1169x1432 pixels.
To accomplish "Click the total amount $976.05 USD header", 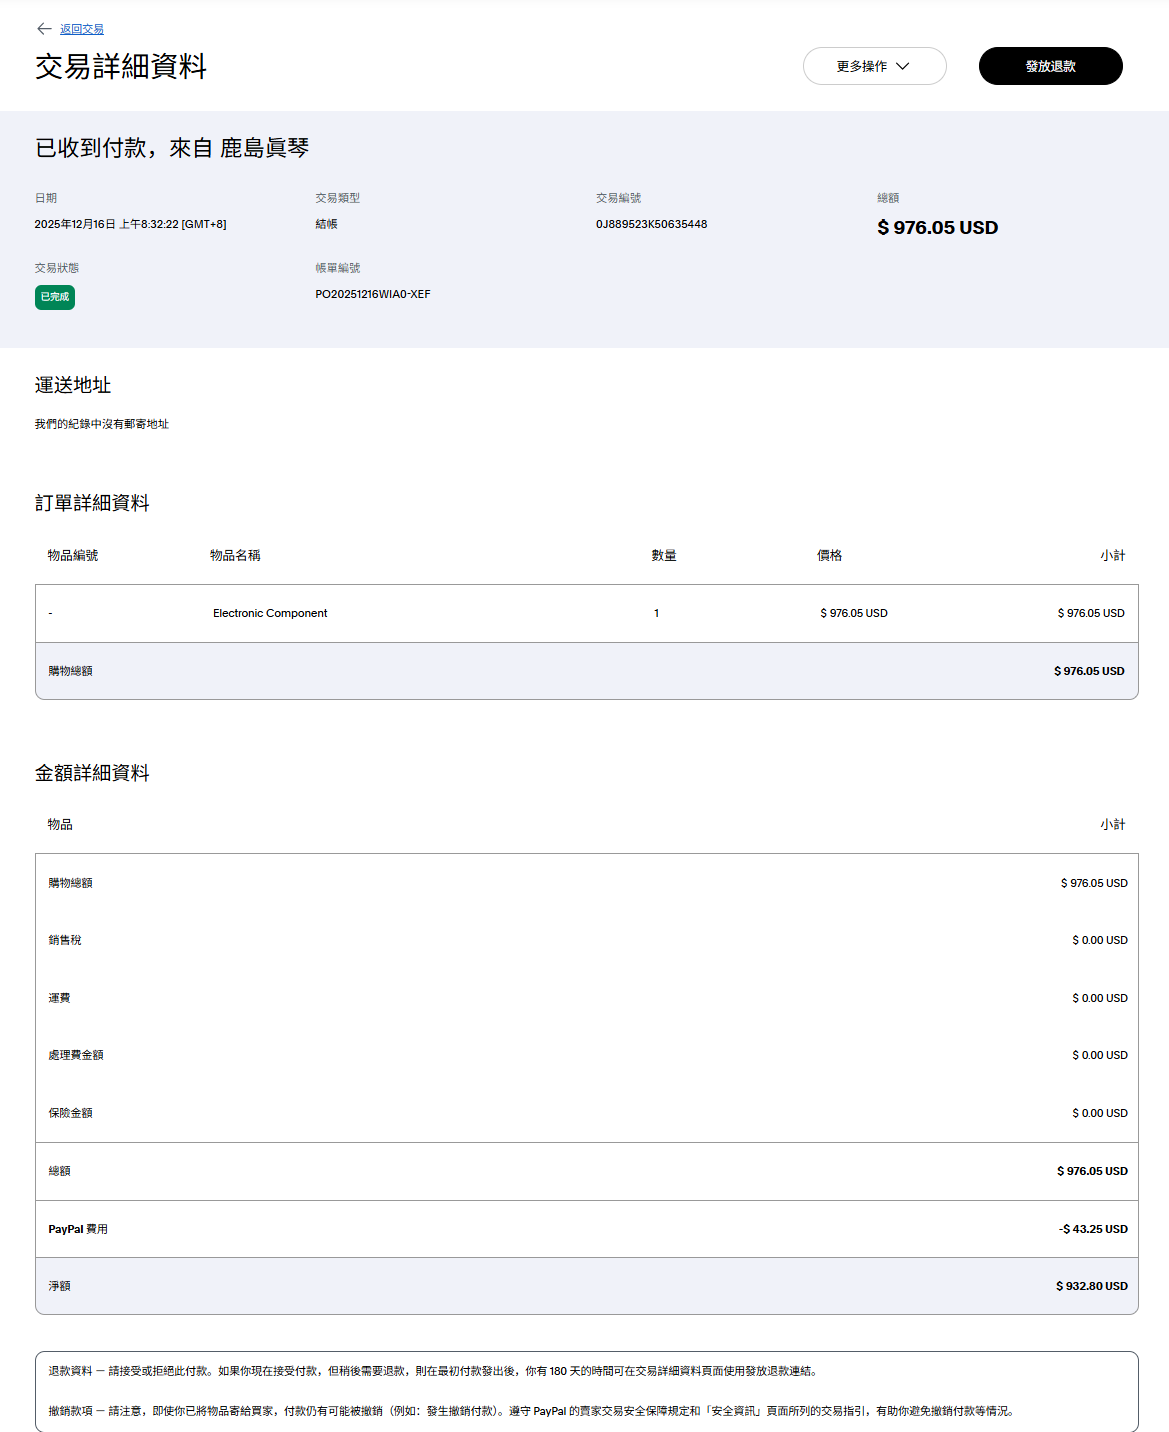I will point(937,228).
